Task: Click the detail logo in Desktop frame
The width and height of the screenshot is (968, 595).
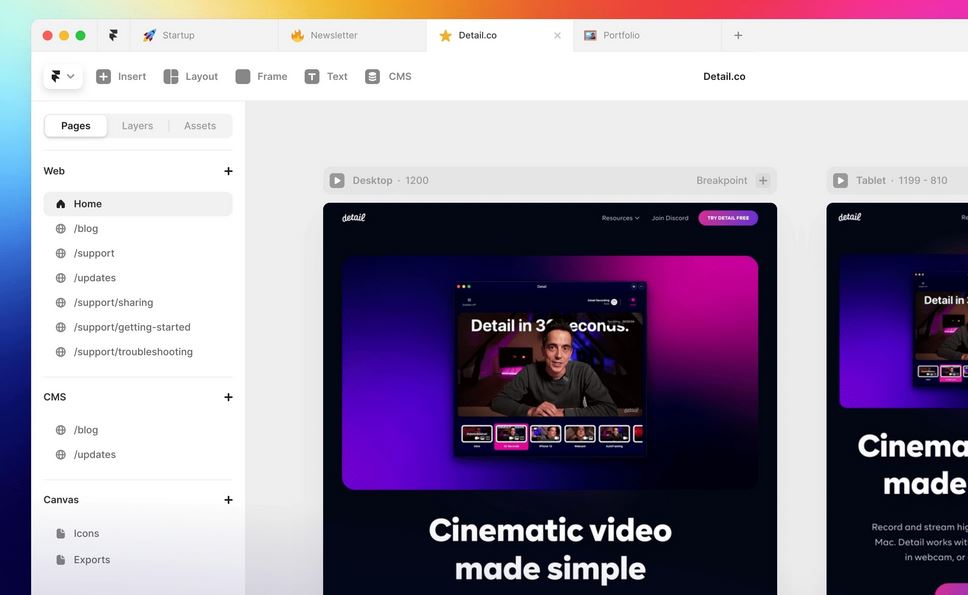Action: (354, 217)
